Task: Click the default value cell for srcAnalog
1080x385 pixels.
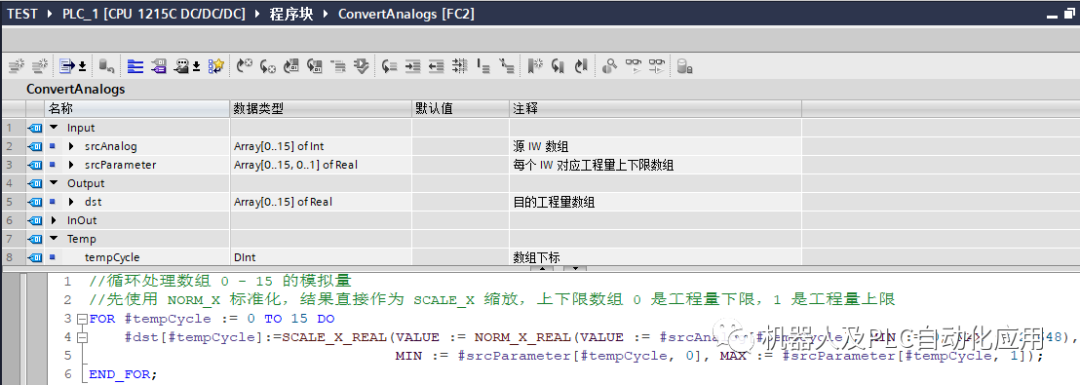Action: [x=460, y=146]
